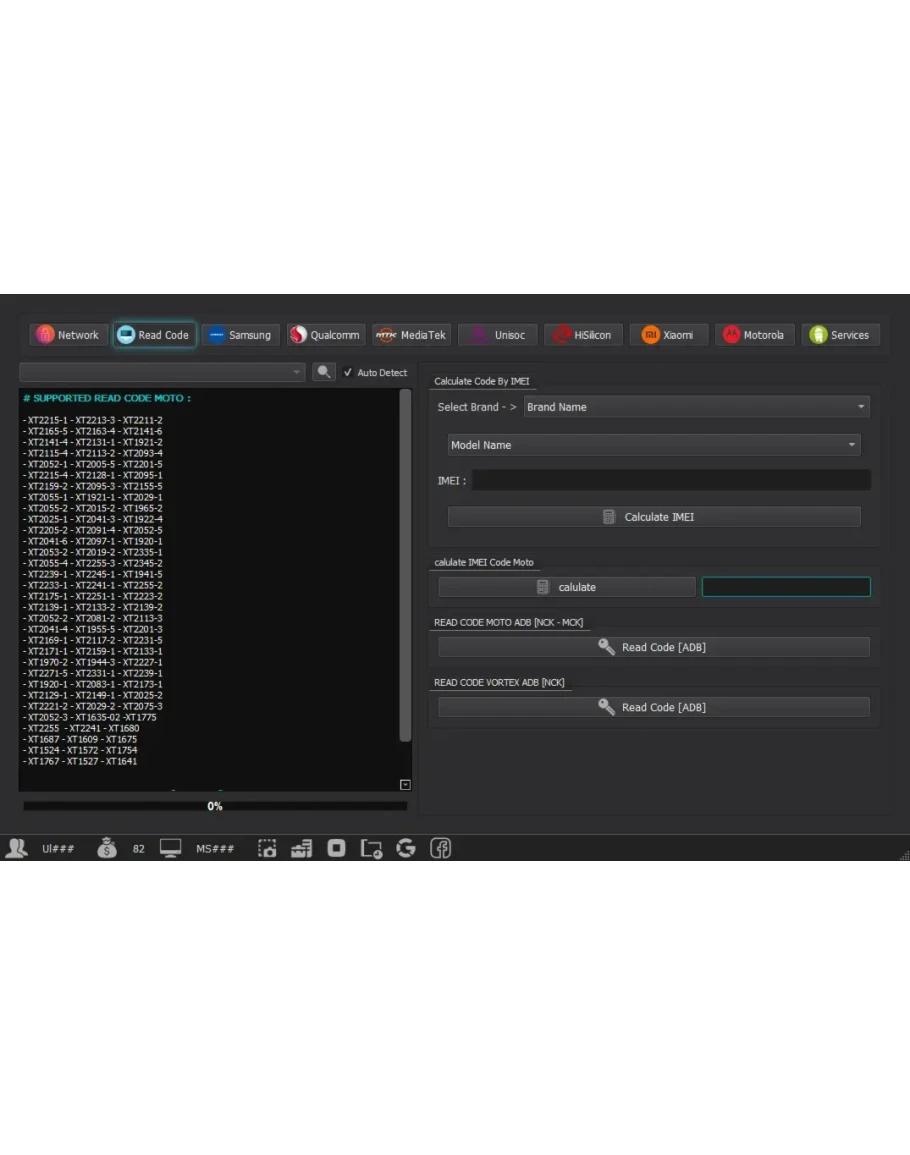
Task: Click the search magnifier icon beside Auto Detect
Action: point(323,372)
